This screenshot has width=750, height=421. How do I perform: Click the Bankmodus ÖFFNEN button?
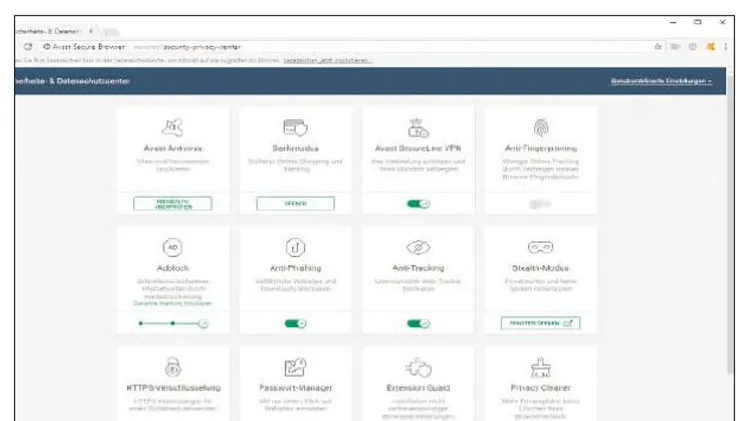pyautogui.click(x=295, y=203)
